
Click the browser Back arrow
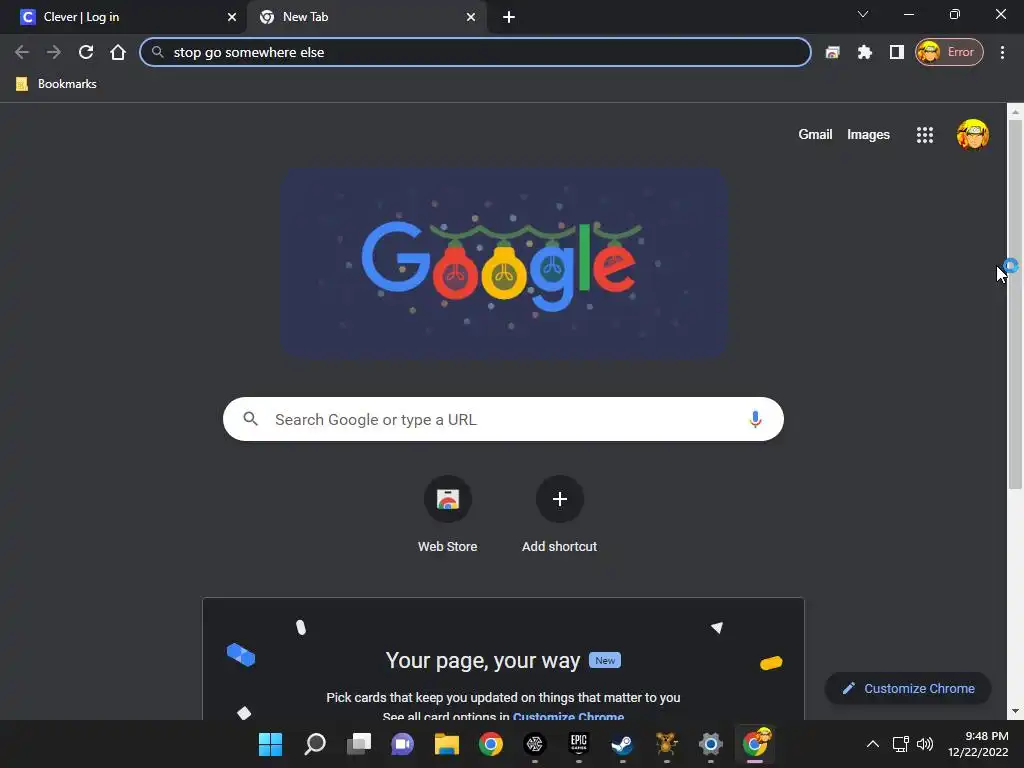point(22,52)
